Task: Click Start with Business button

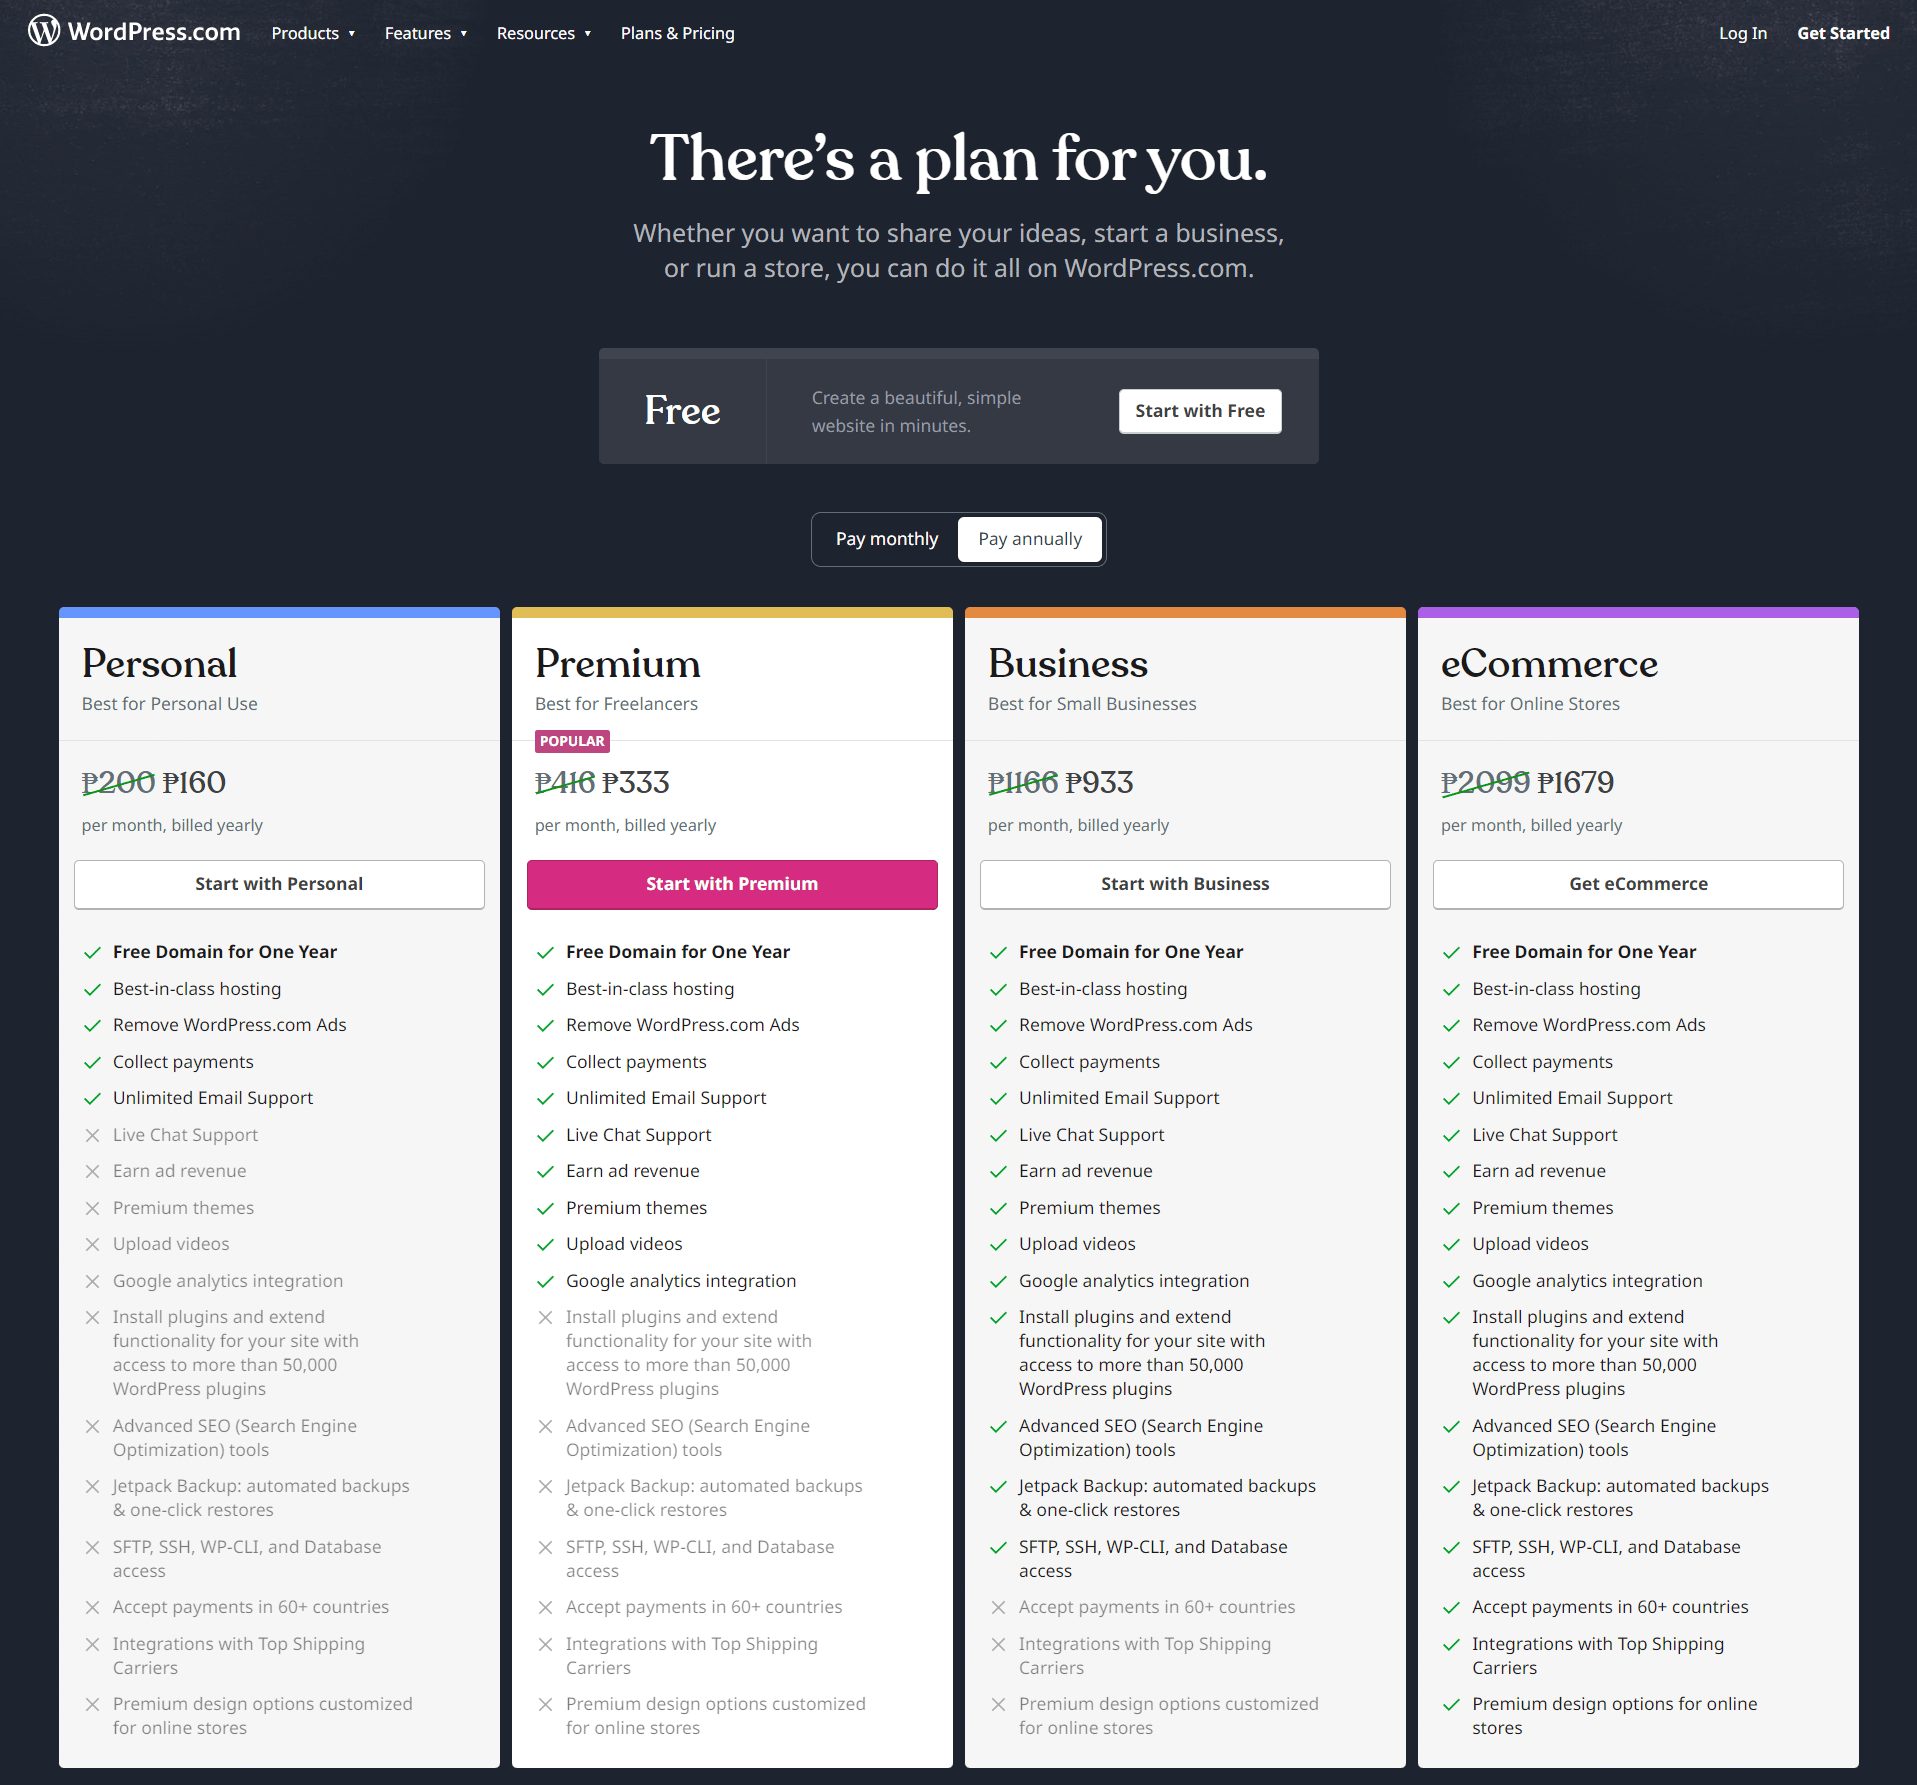Action: point(1185,884)
